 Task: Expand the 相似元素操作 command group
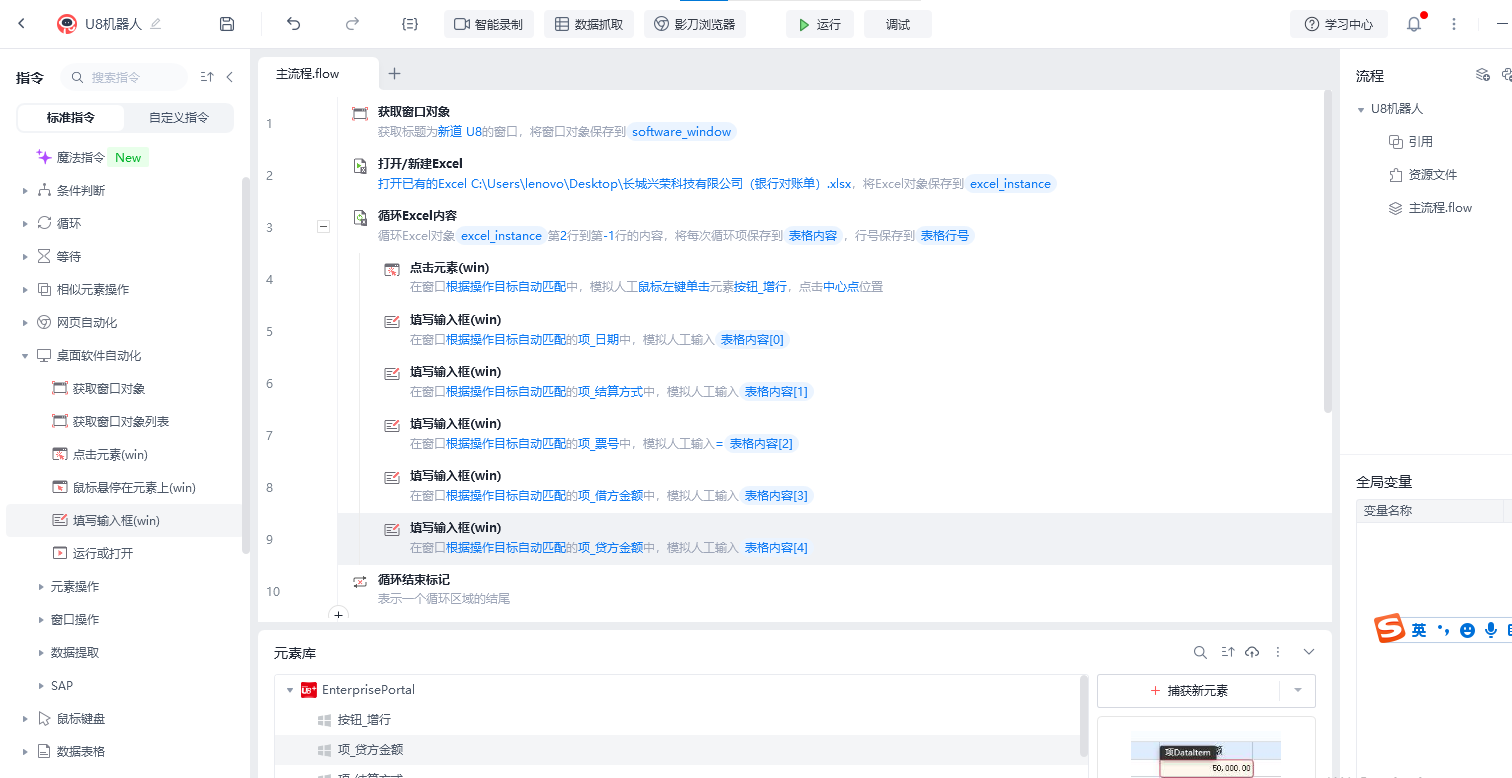tap(26, 289)
